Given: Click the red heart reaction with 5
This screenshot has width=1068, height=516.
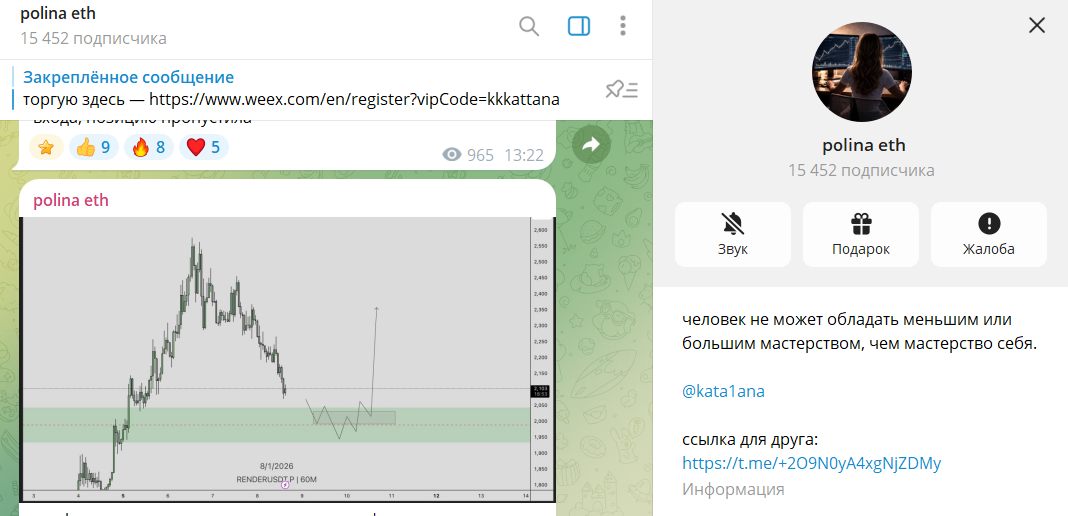Looking at the screenshot, I should (x=203, y=148).
